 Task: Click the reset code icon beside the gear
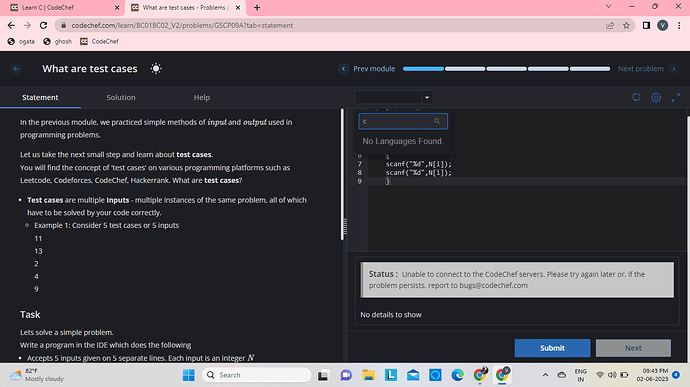coord(636,97)
